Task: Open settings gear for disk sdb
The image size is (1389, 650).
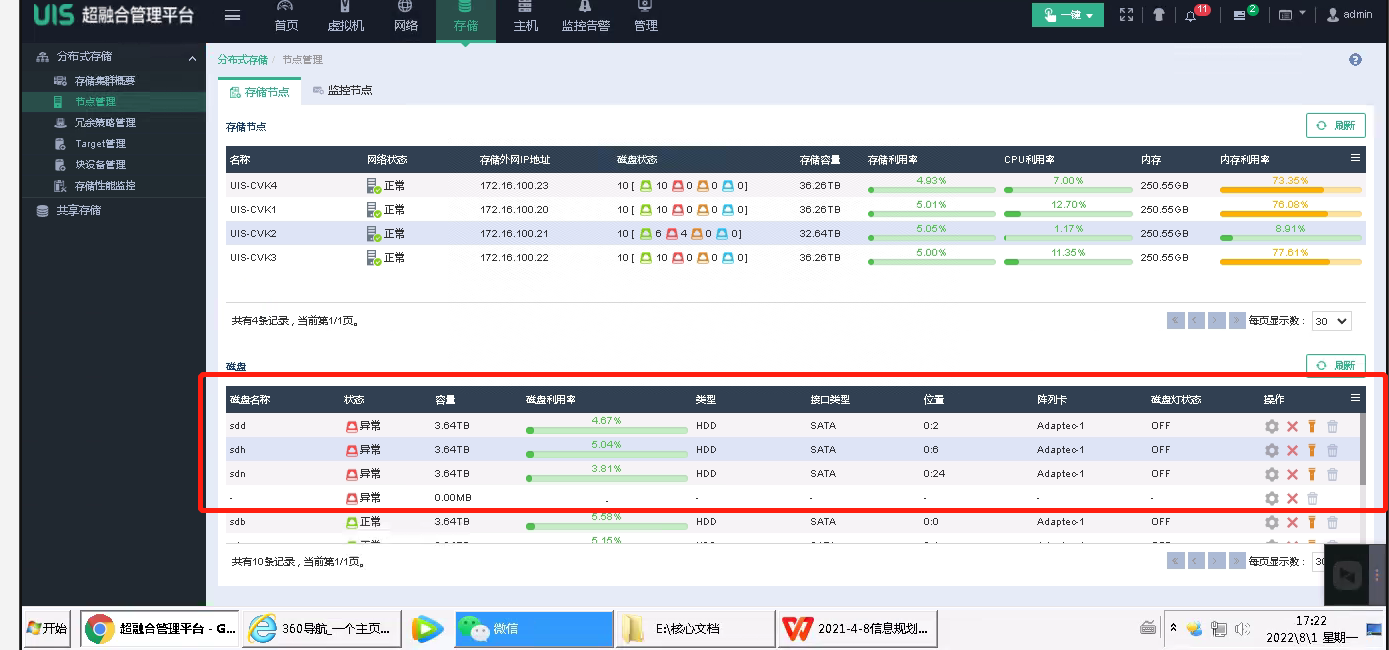Action: coord(1272,522)
